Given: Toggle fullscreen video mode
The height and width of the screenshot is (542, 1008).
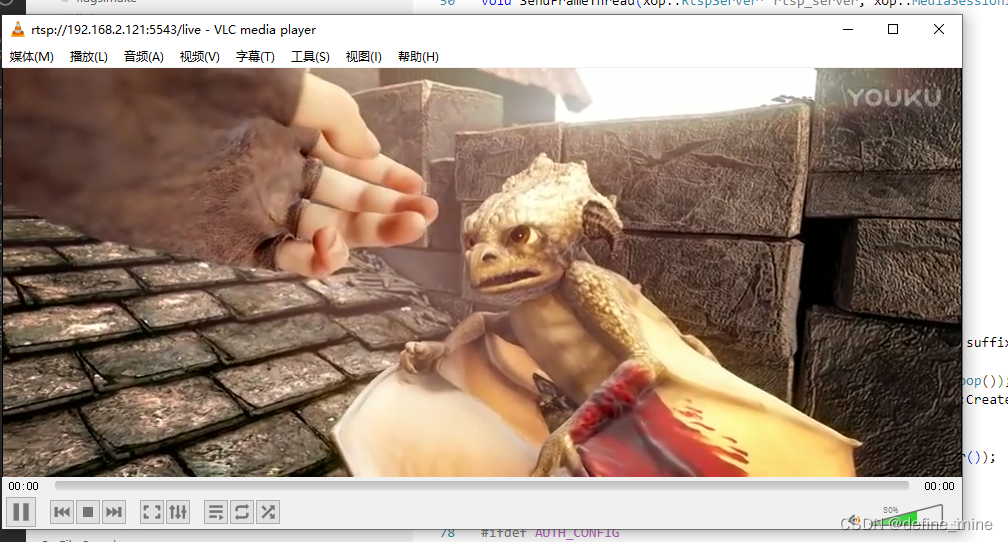Looking at the screenshot, I should (152, 512).
